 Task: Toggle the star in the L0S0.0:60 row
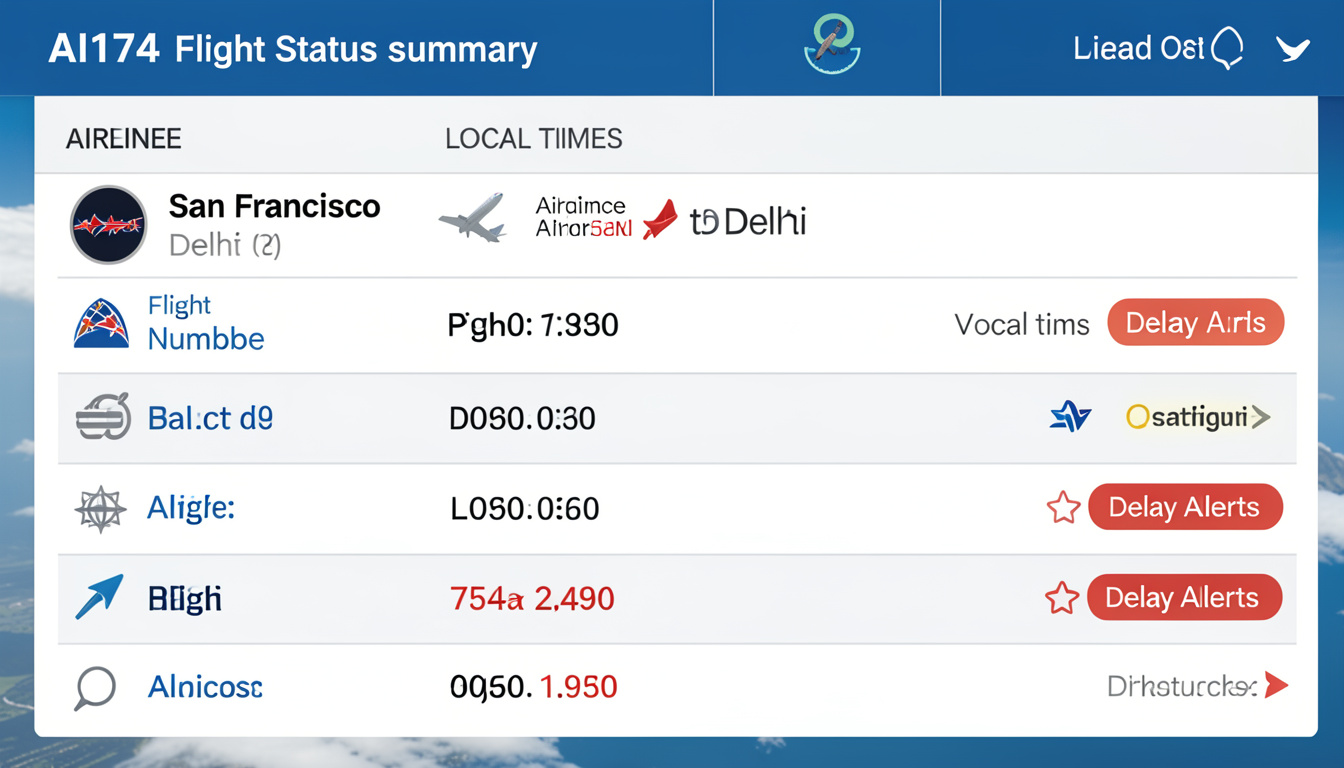[x=1063, y=508]
